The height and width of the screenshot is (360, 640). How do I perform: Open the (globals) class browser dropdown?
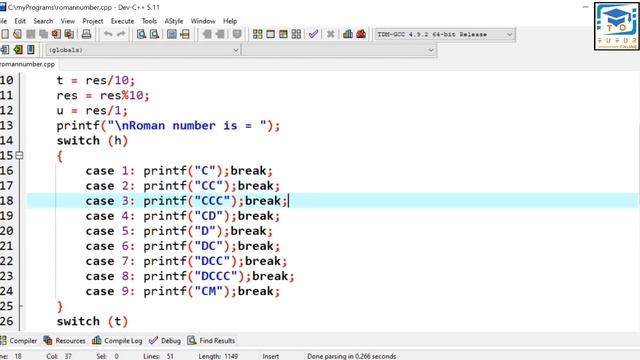(x=143, y=50)
